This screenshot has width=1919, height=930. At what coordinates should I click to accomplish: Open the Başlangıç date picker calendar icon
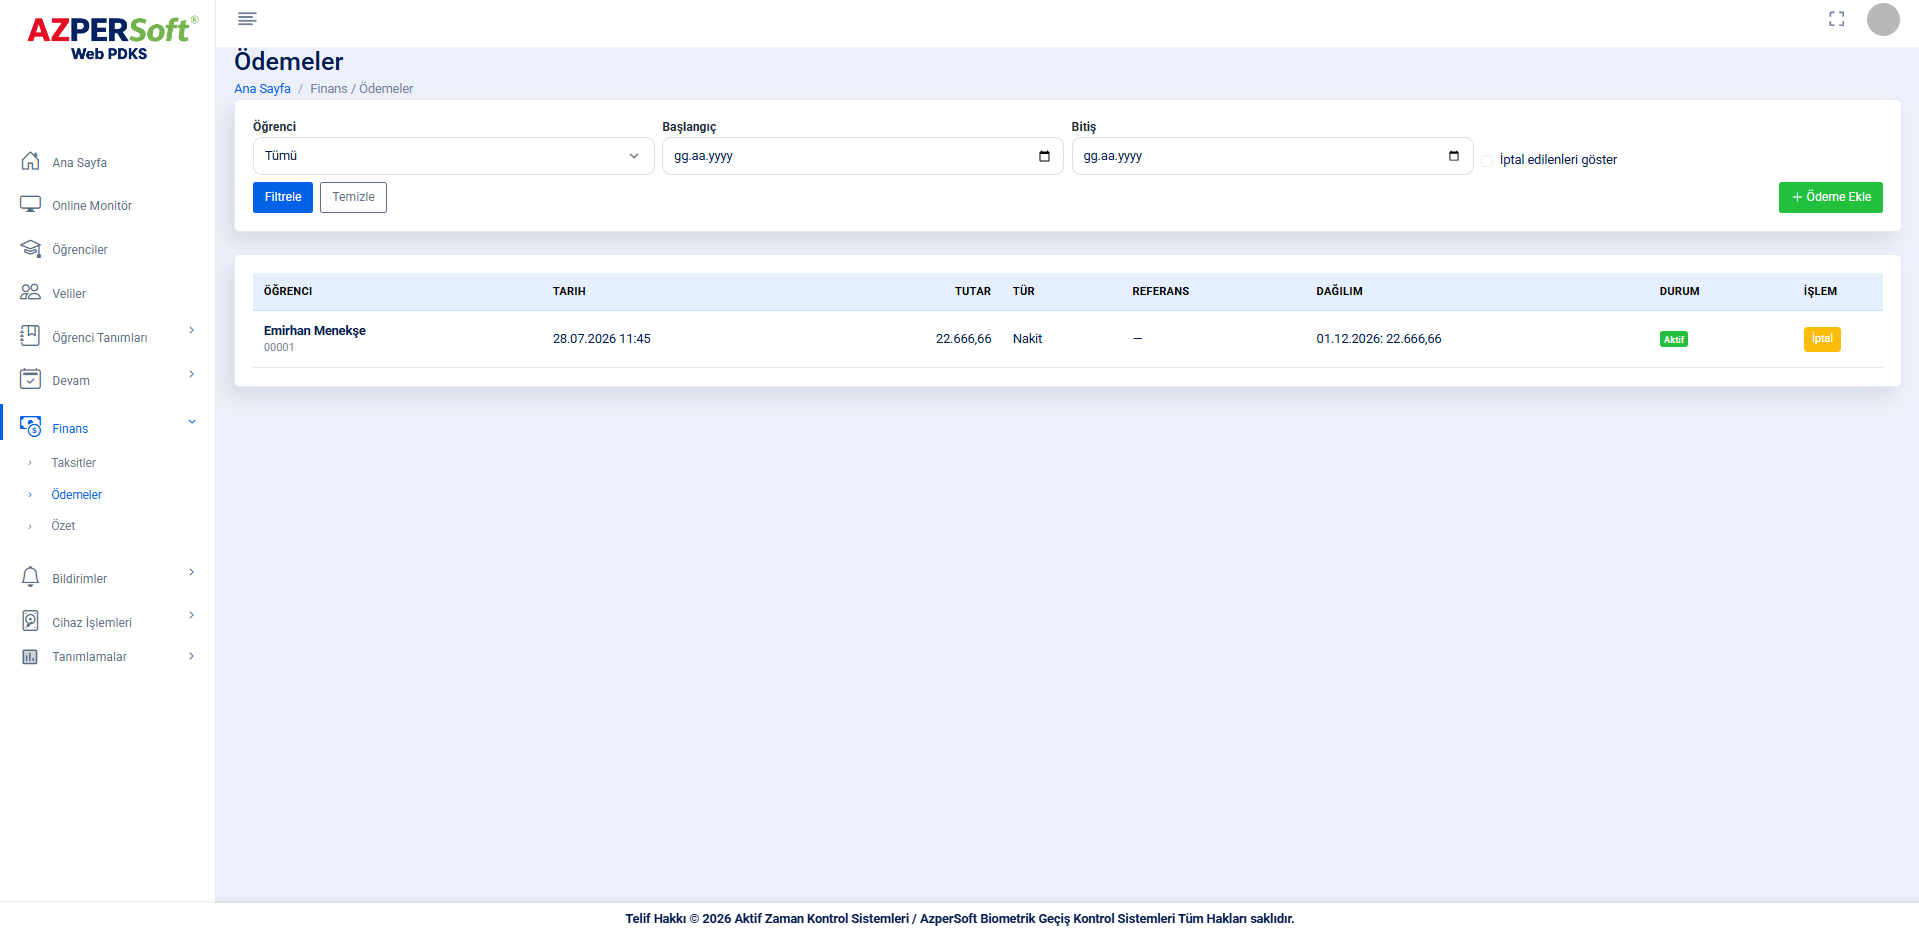pyautogui.click(x=1044, y=156)
